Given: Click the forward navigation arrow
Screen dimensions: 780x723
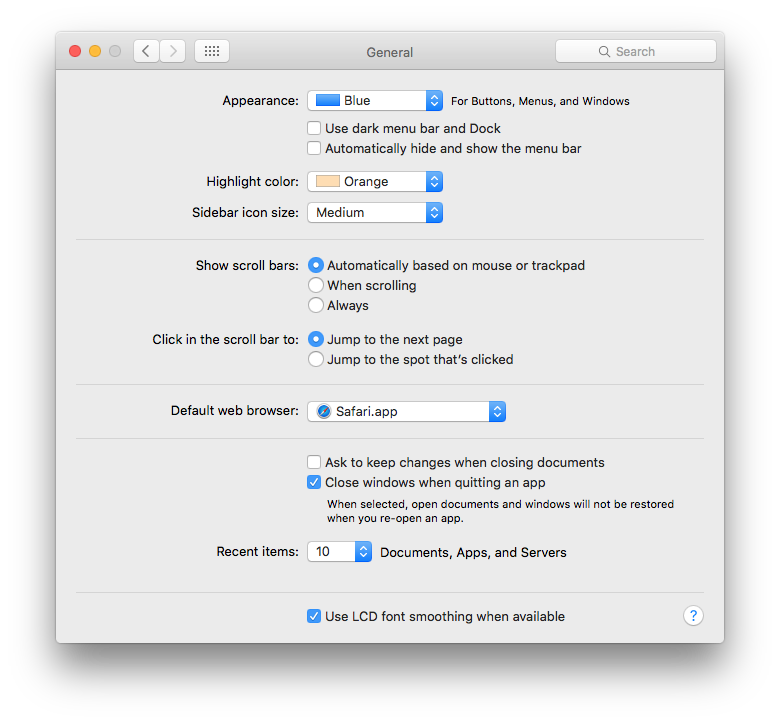Looking at the screenshot, I should 173,51.
